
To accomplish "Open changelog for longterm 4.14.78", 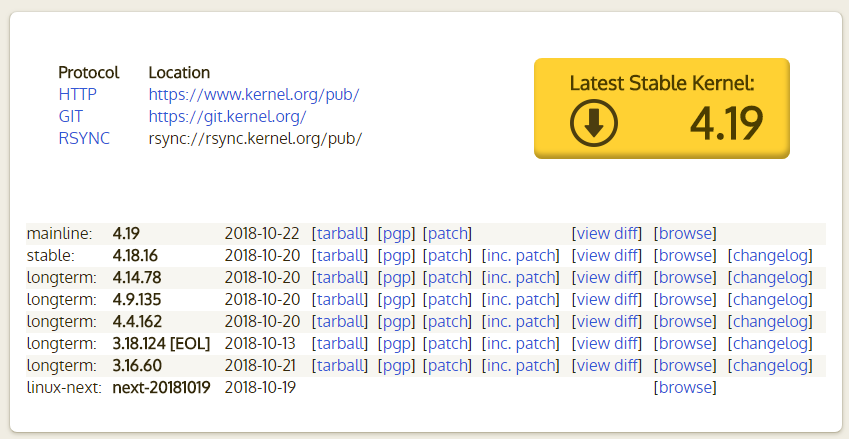I will tap(770, 278).
